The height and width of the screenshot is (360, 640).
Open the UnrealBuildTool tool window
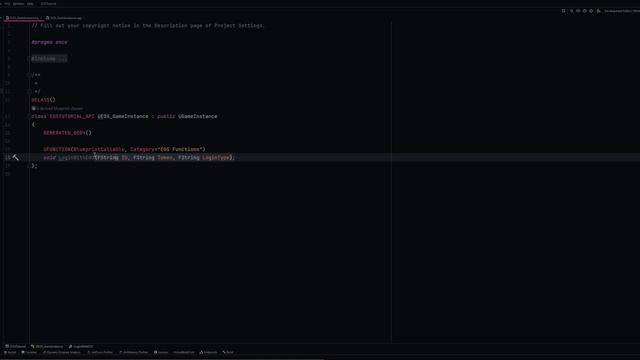tap(184, 352)
